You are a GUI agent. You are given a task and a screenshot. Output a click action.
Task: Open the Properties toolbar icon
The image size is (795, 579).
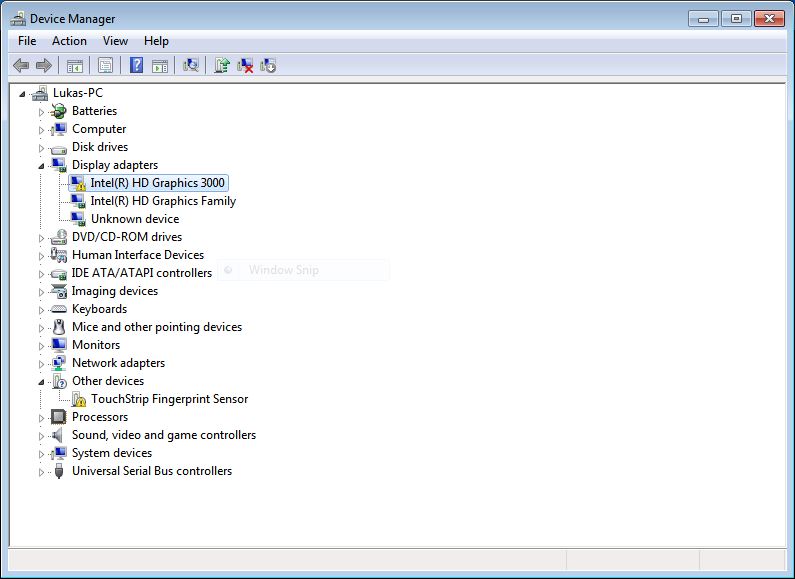[105, 65]
